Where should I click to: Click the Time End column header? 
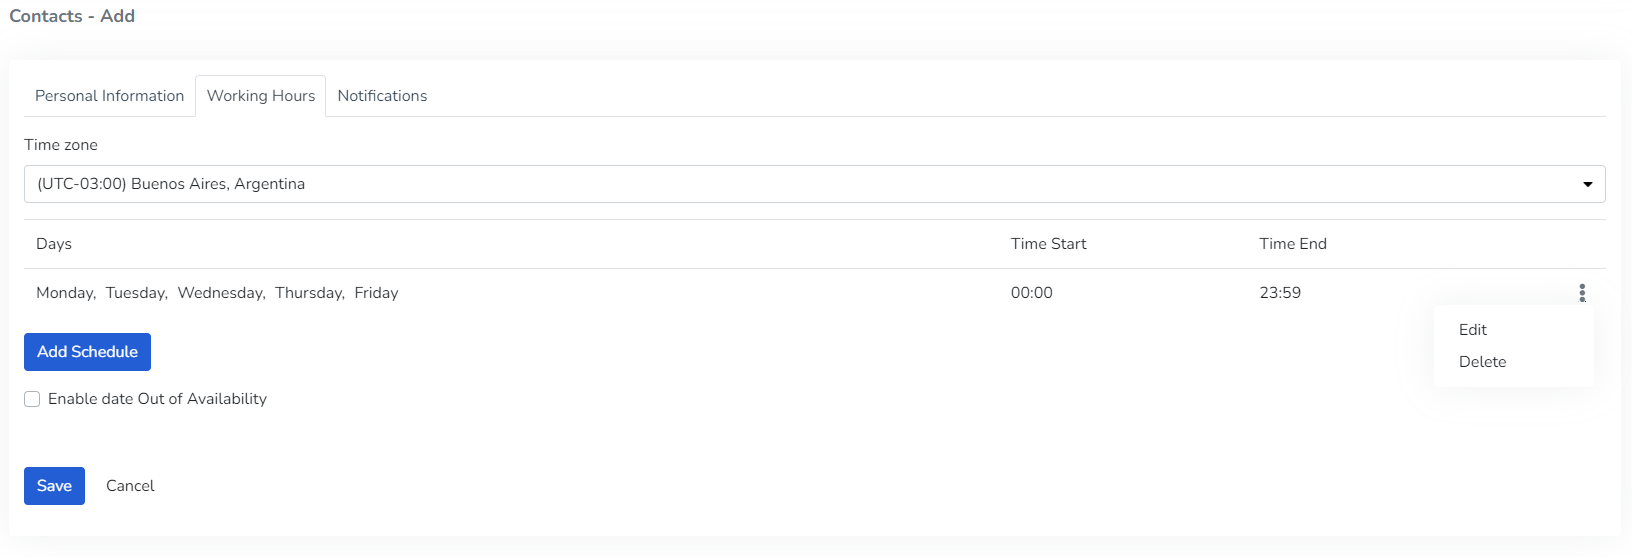1292,244
